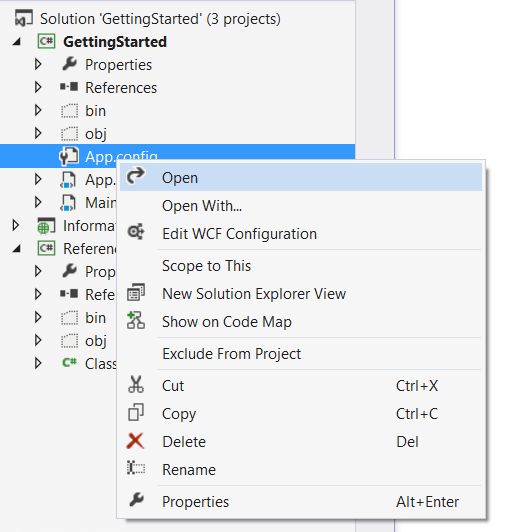Select Edit WCF Configuration menu entry

[301, 233]
